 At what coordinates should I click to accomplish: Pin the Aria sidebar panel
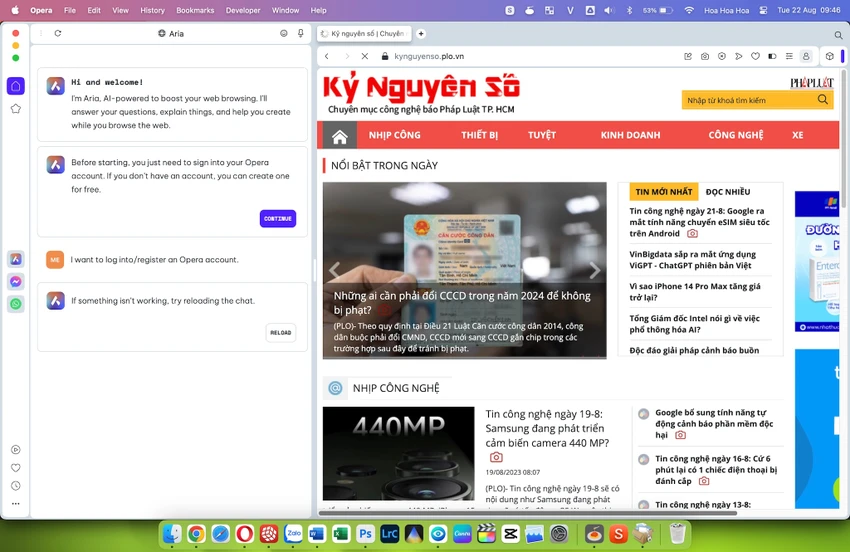300,33
